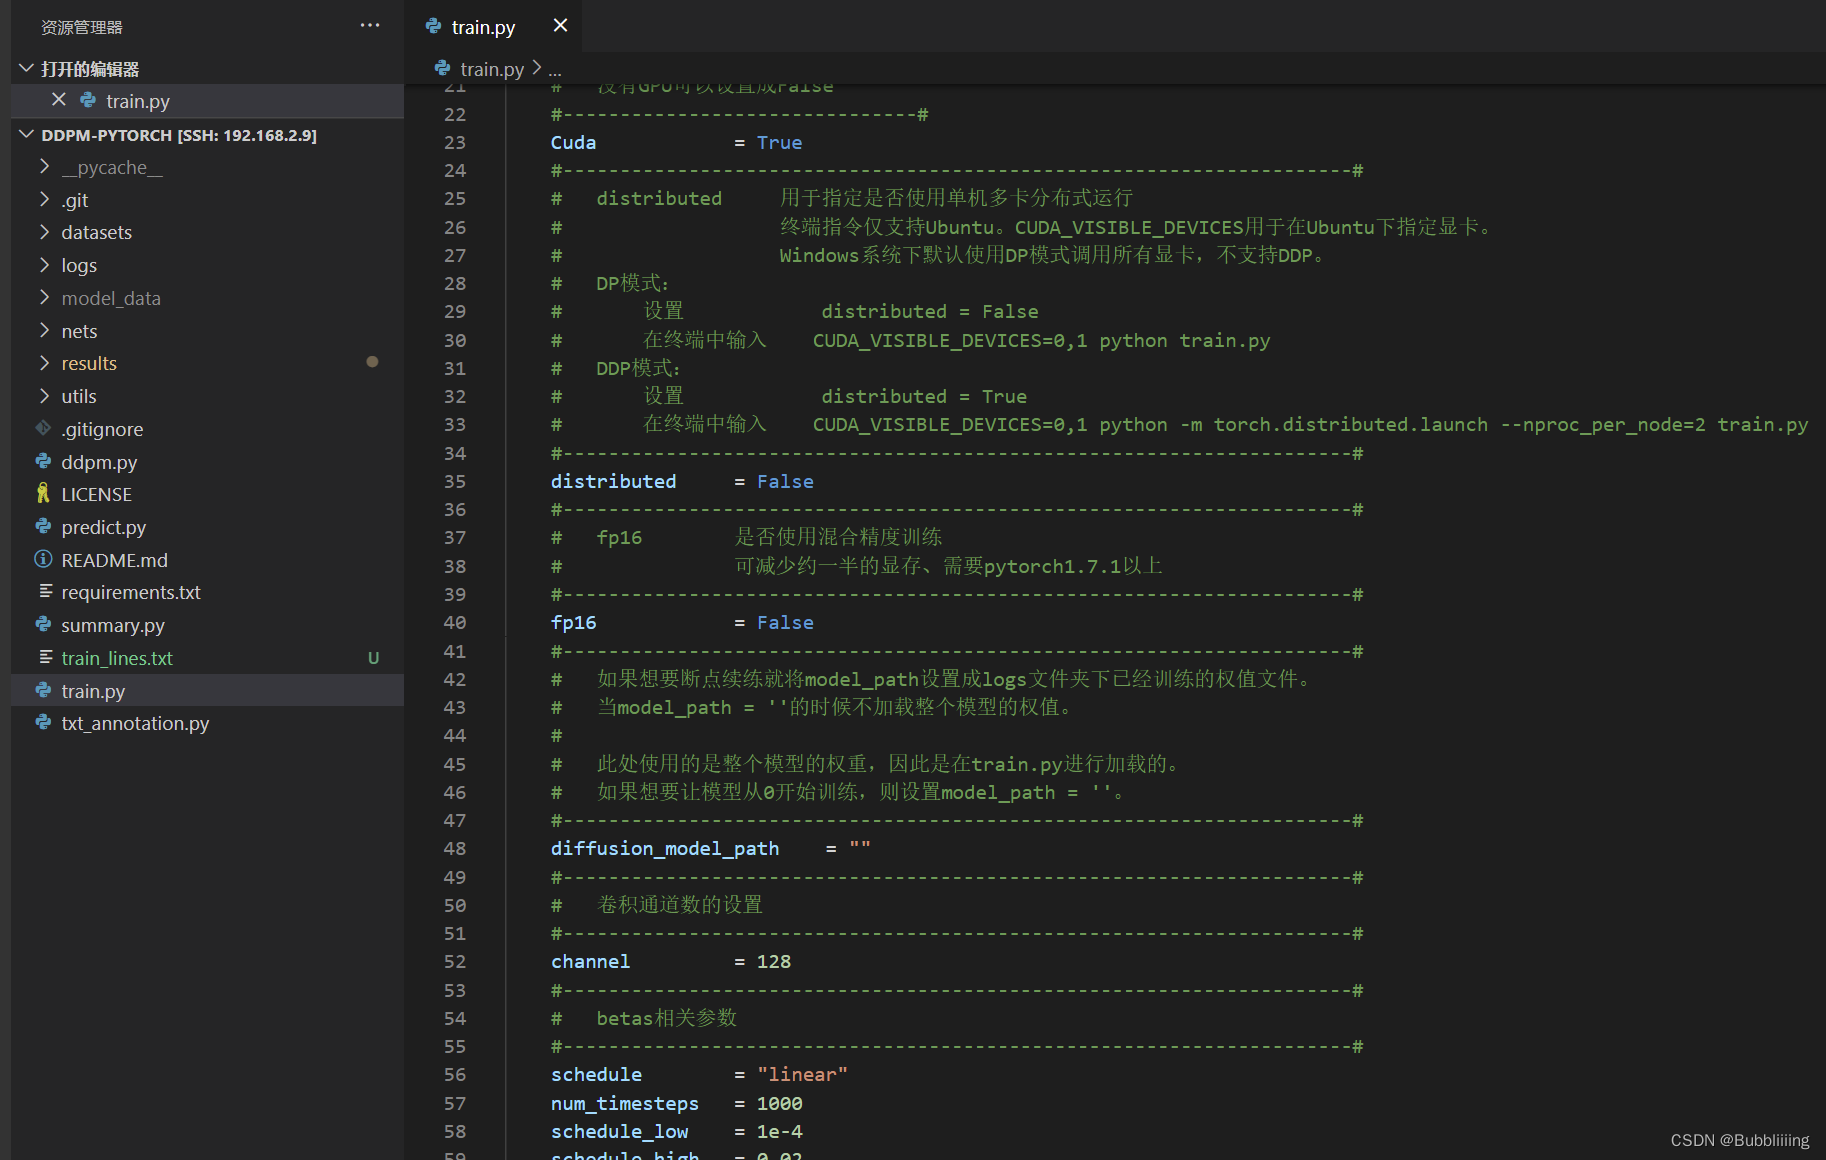Expand the __pycache__ folder
Viewport: 1826px width, 1160px height.
point(44,167)
